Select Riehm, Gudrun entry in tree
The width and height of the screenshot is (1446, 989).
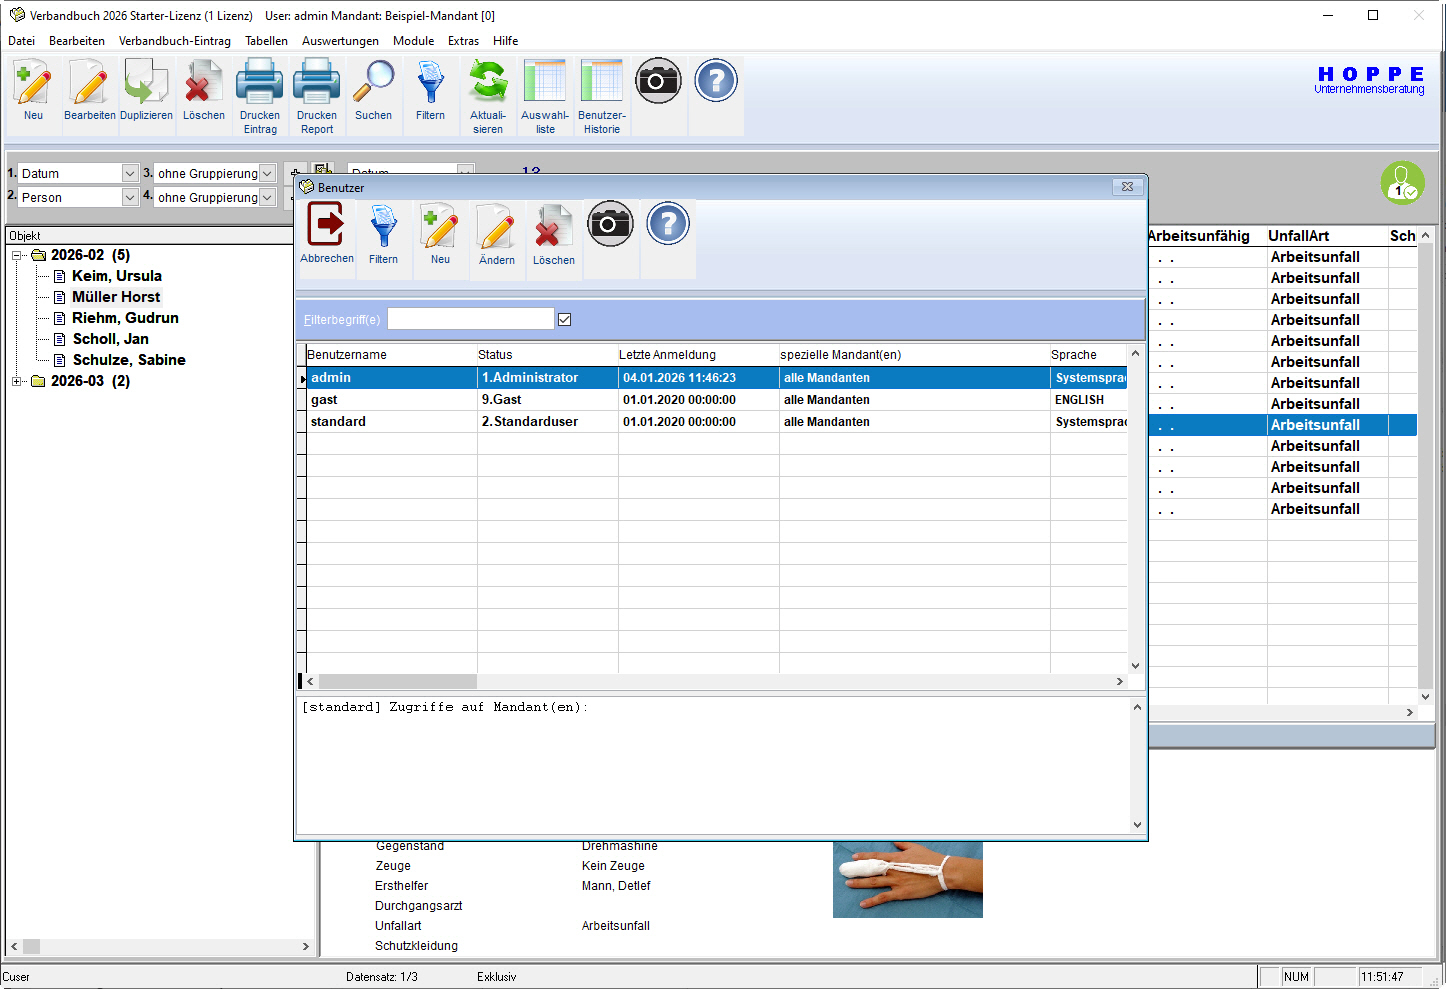click(125, 318)
